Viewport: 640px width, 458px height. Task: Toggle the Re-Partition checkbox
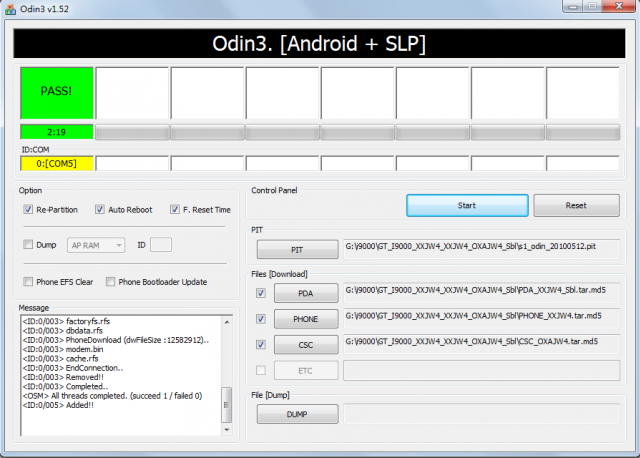(x=28, y=209)
